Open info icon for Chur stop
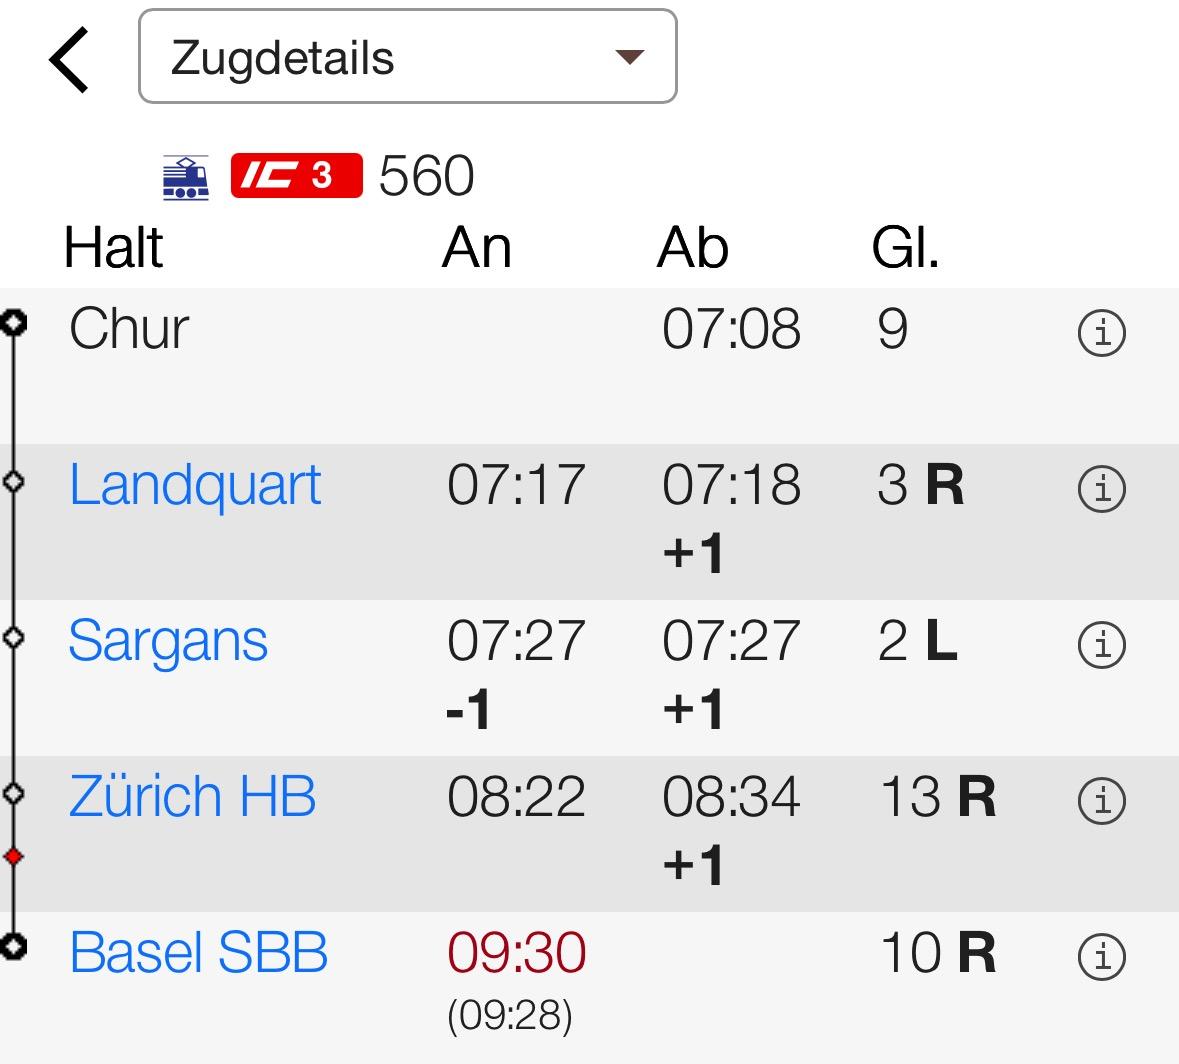Image resolution: width=1179 pixels, height=1064 pixels. [1102, 332]
